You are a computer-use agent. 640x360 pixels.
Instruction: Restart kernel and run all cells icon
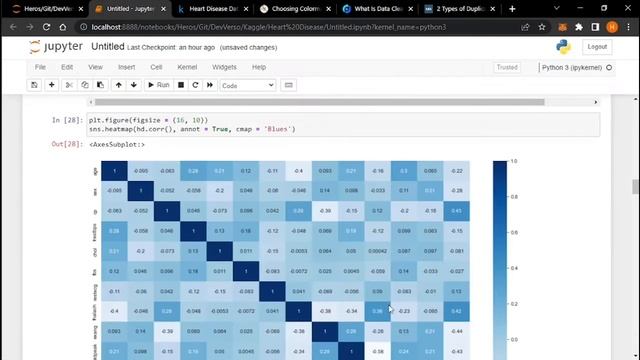[x=210, y=85]
